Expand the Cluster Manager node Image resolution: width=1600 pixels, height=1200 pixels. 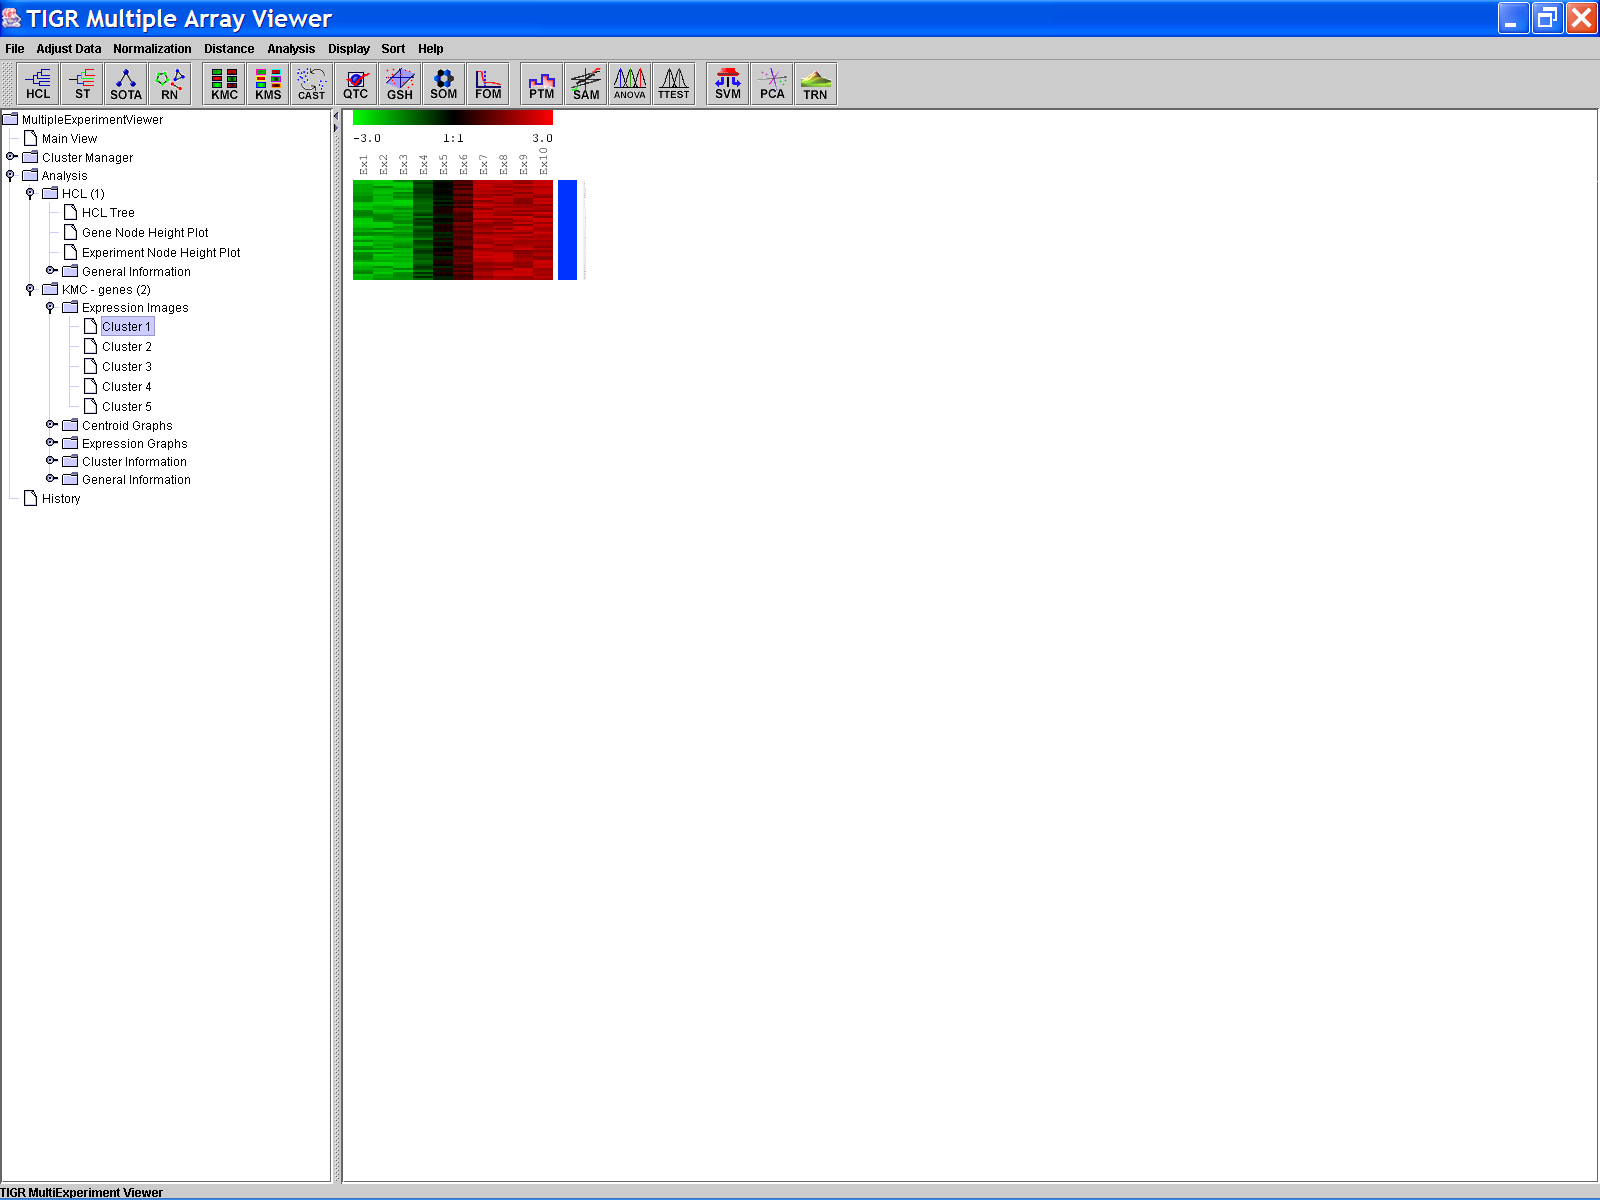(11, 157)
